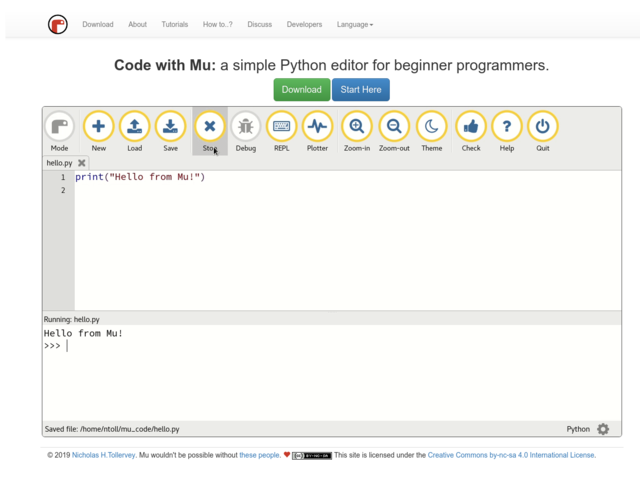The height and width of the screenshot is (480, 640).
Task: Open the settings gear in the status bar
Action: click(x=603, y=429)
